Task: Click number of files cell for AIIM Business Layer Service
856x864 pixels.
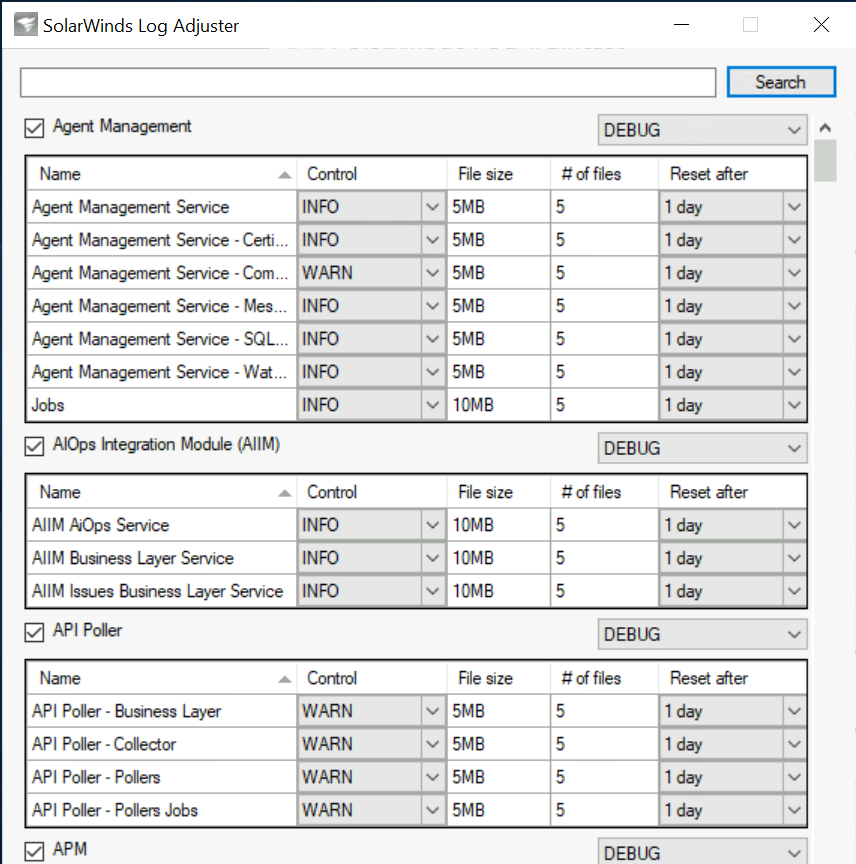Action: [x=604, y=558]
